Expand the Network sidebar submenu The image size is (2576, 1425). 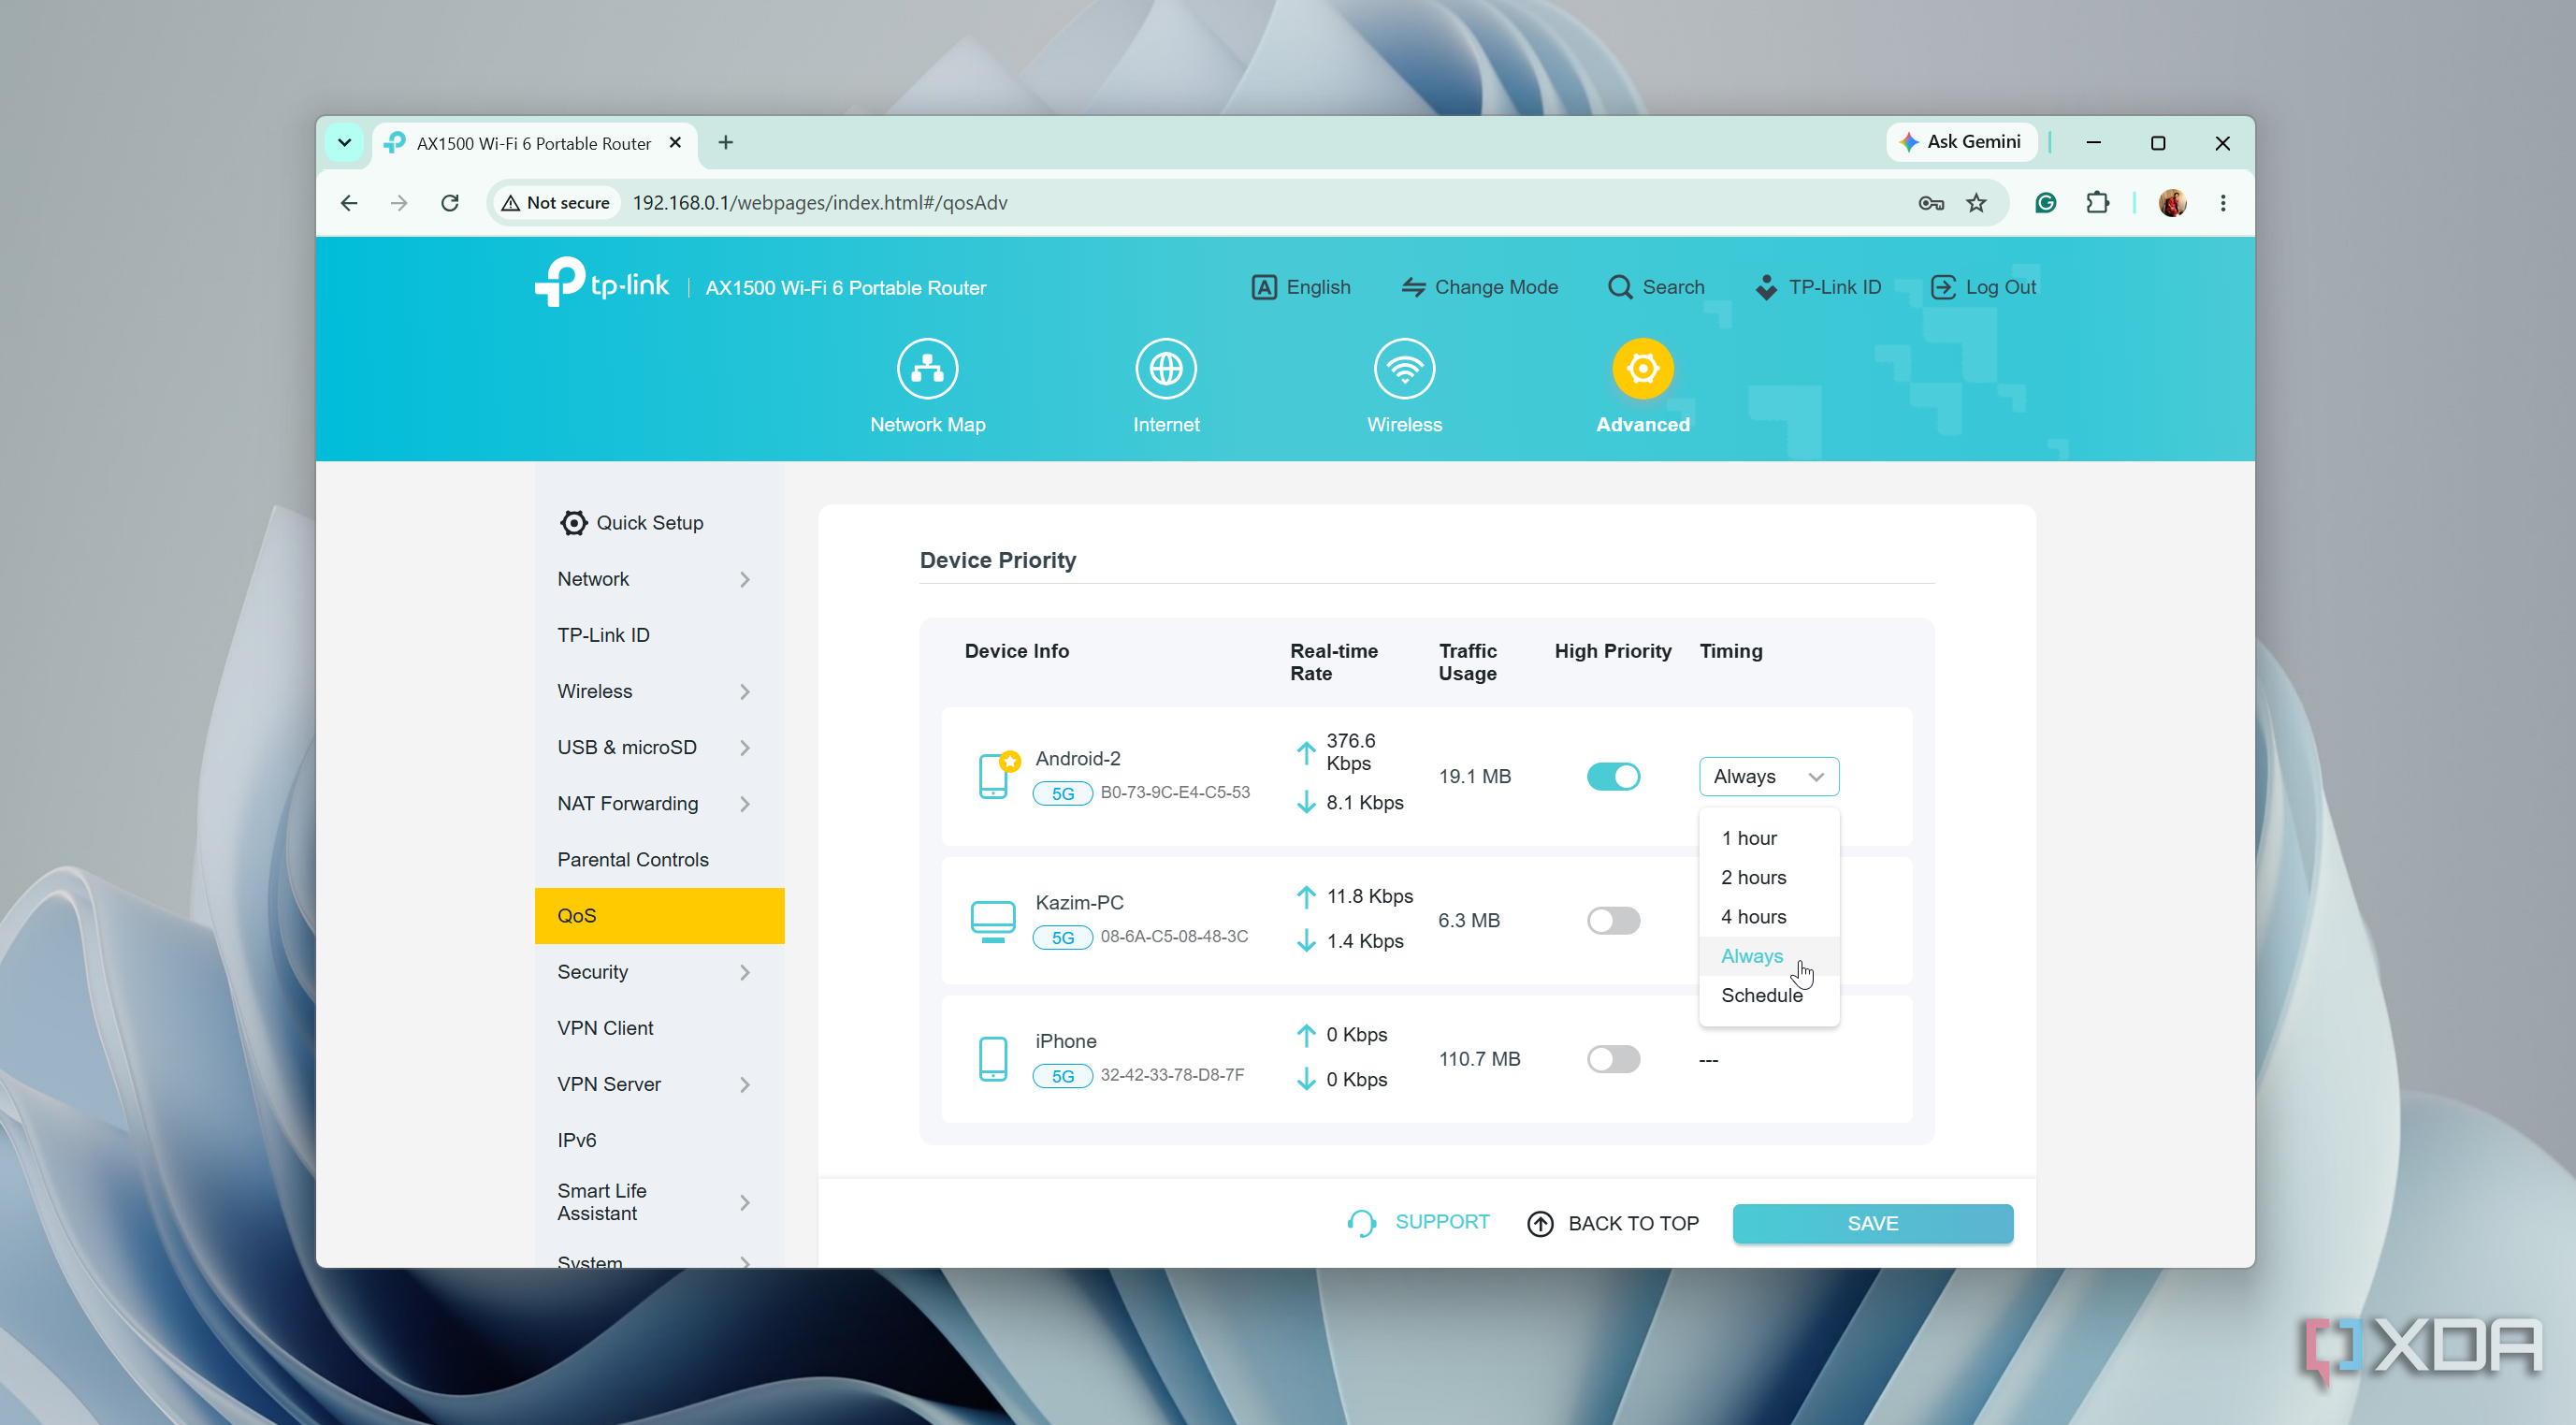(x=745, y=580)
